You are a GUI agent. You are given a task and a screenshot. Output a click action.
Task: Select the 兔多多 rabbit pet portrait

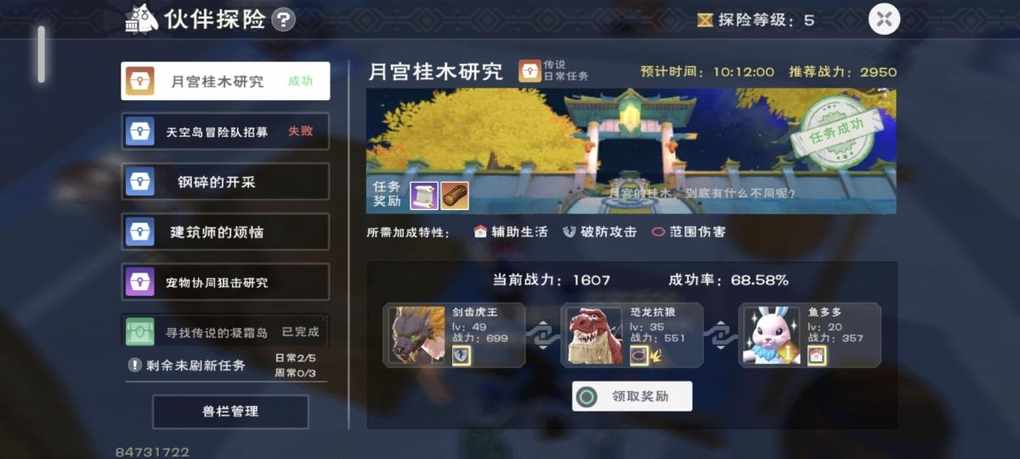[x=772, y=335]
